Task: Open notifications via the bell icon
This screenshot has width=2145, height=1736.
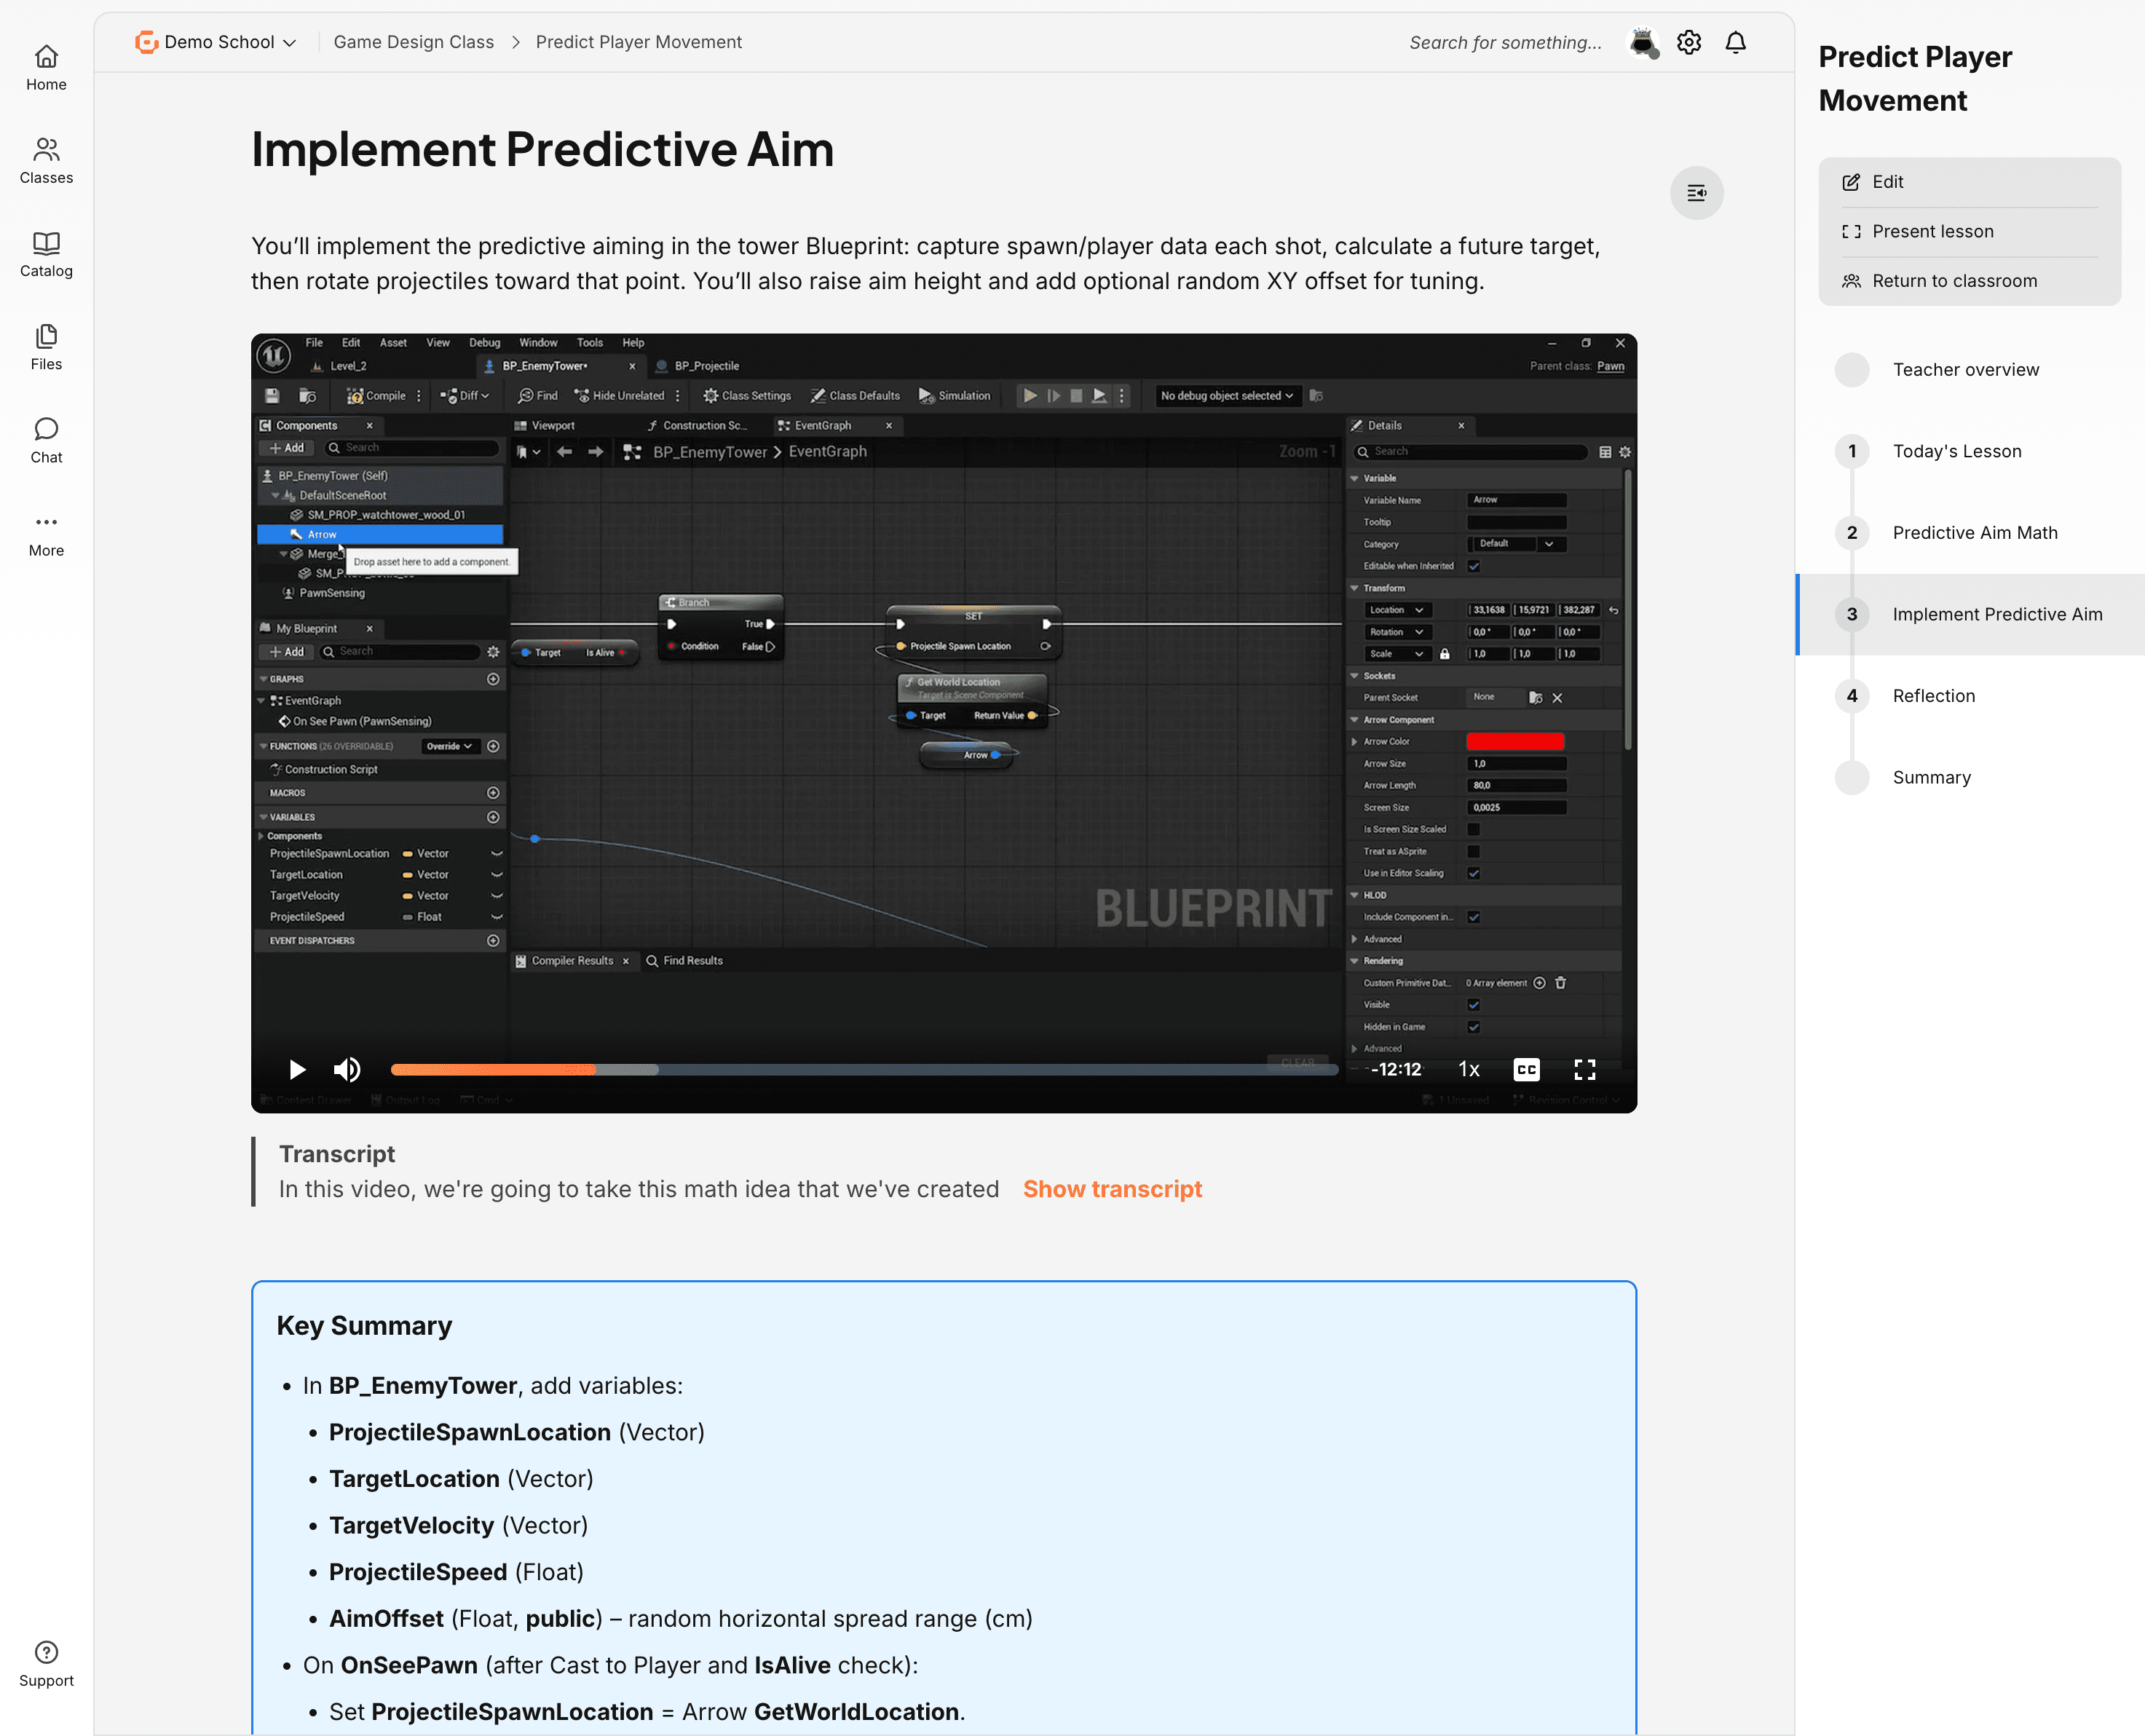Action: point(1735,42)
